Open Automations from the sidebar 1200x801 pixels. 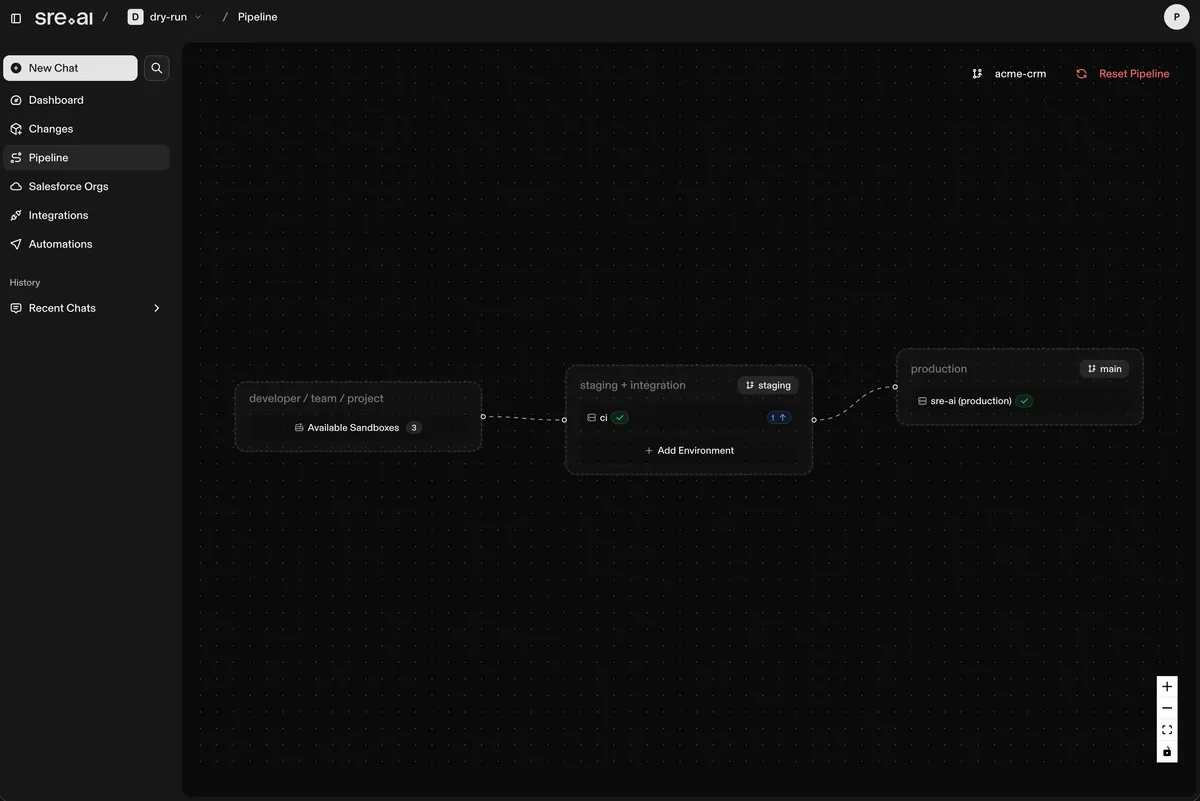(x=86, y=244)
